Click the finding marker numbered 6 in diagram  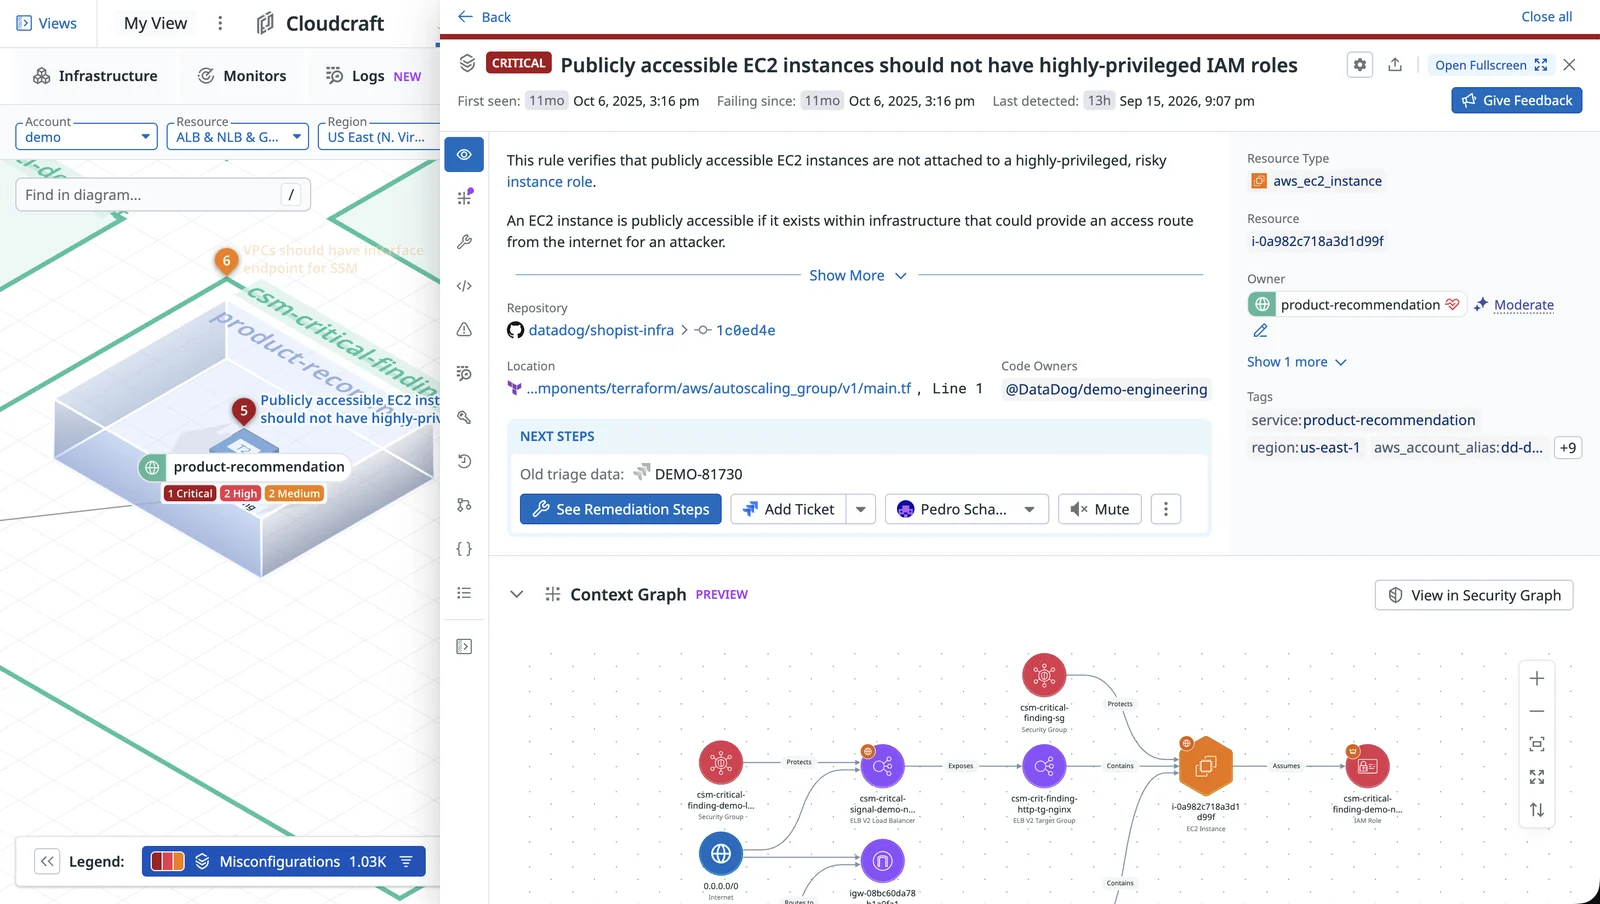tap(227, 261)
